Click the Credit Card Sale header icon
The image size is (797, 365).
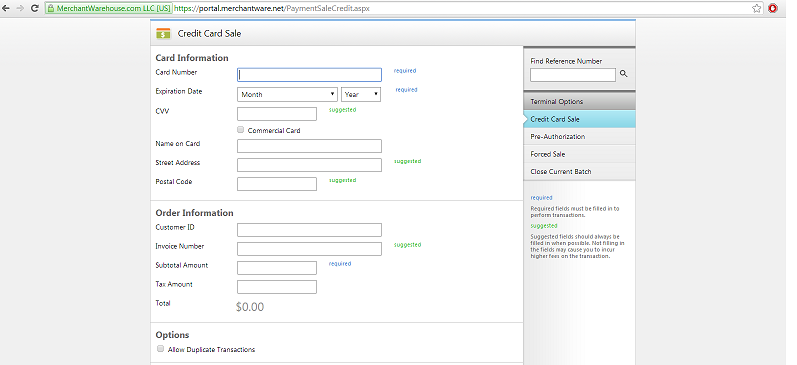click(163, 34)
